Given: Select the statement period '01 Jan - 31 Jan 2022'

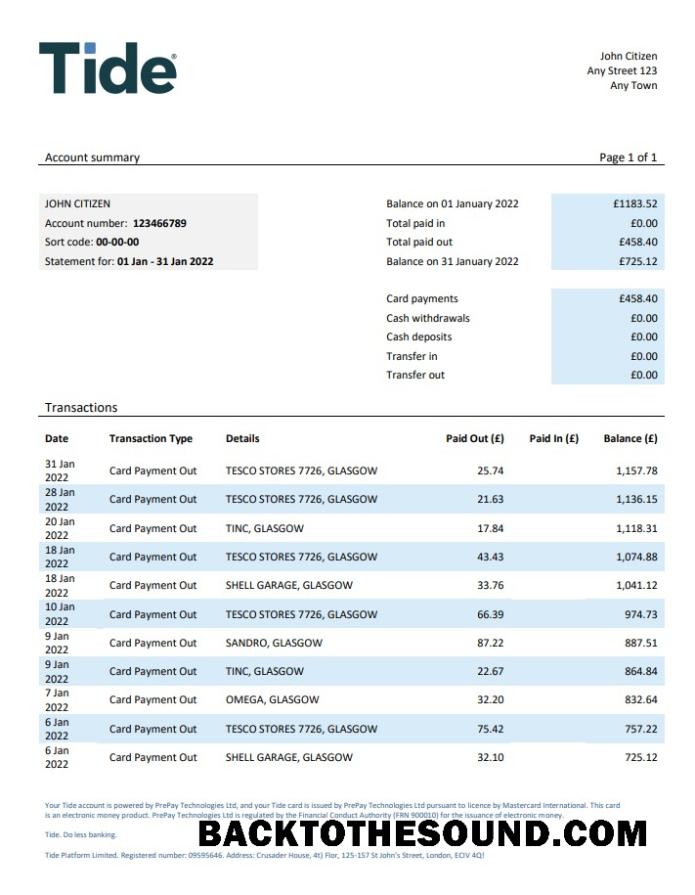Looking at the screenshot, I should pyautogui.click(x=165, y=261).
